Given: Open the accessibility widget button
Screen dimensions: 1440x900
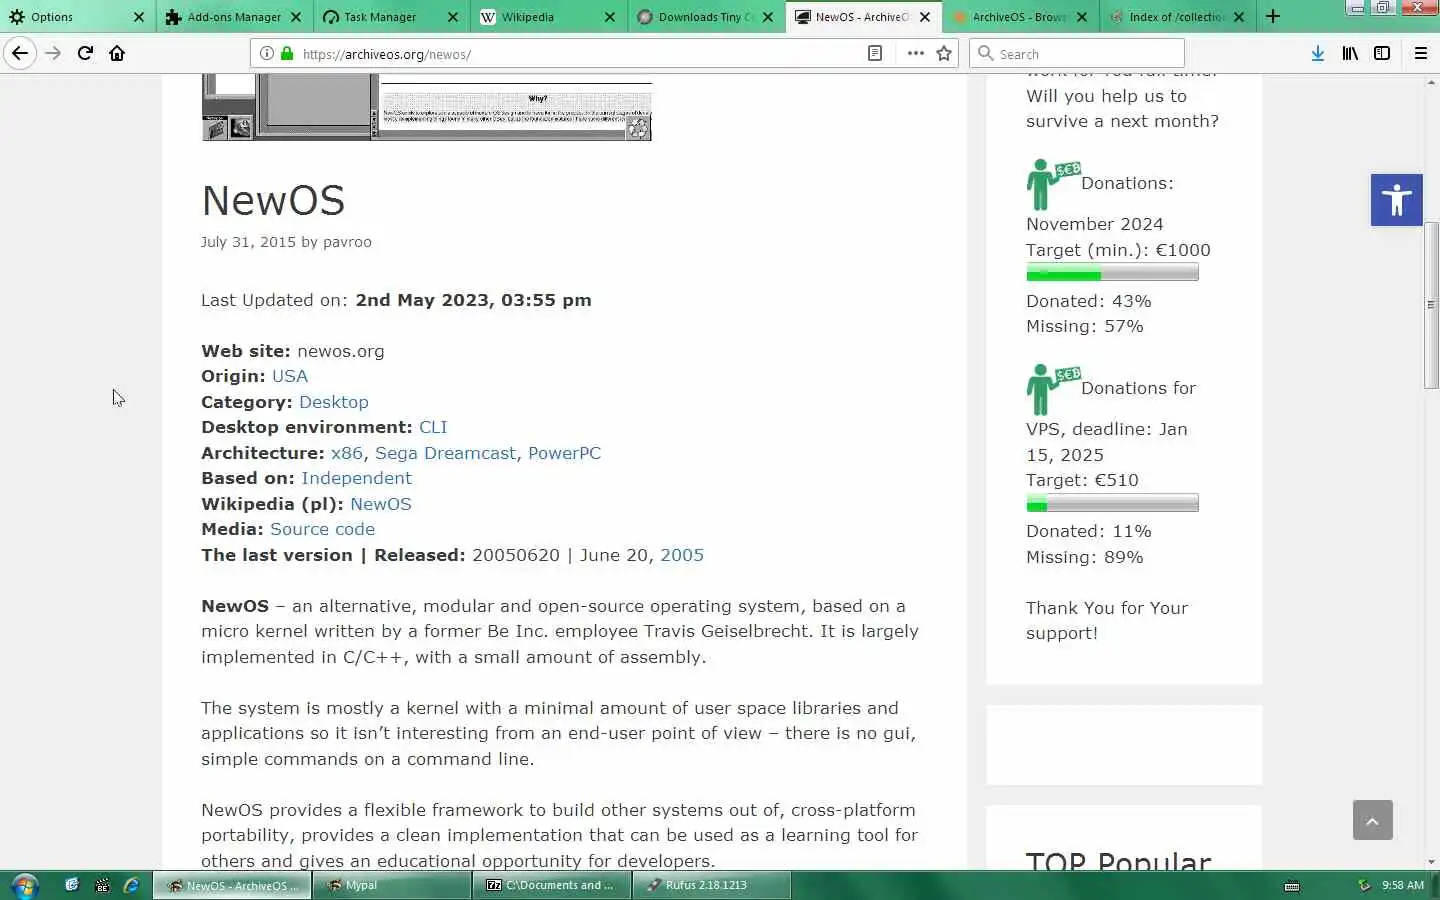Looking at the screenshot, I should 1396,200.
